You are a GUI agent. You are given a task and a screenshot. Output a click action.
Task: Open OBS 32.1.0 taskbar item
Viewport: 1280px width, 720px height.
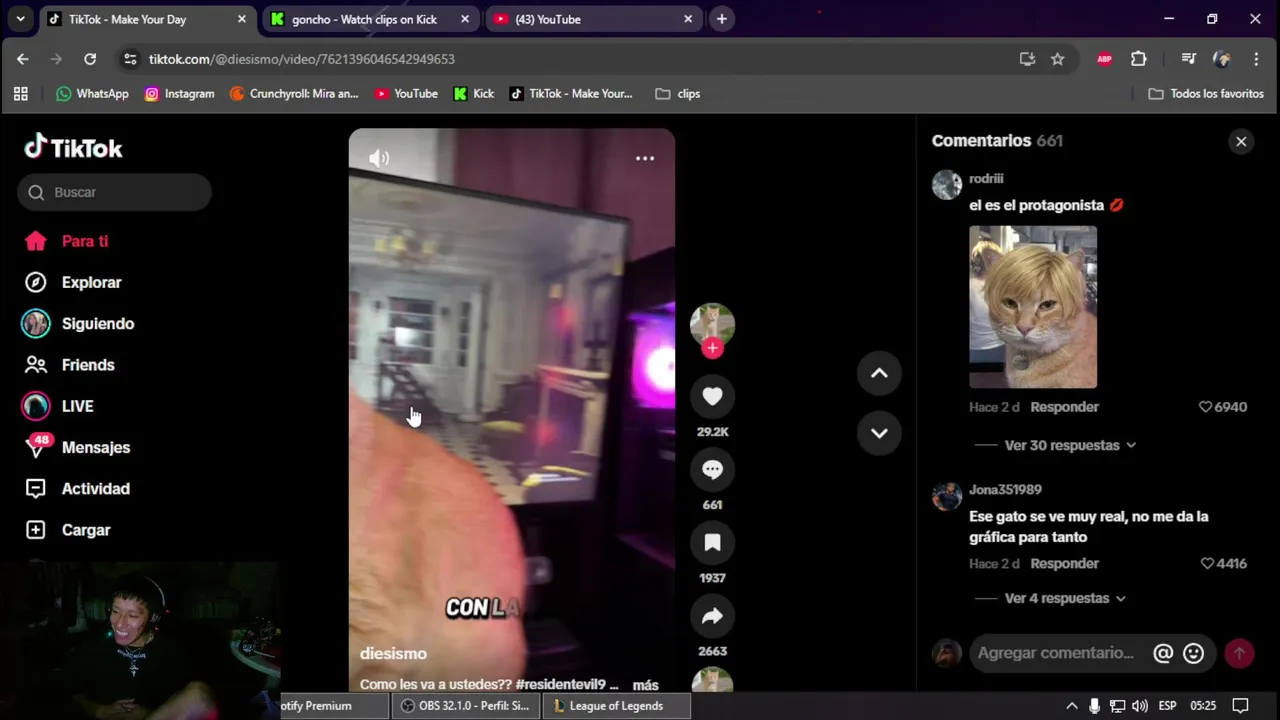point(465,706)
